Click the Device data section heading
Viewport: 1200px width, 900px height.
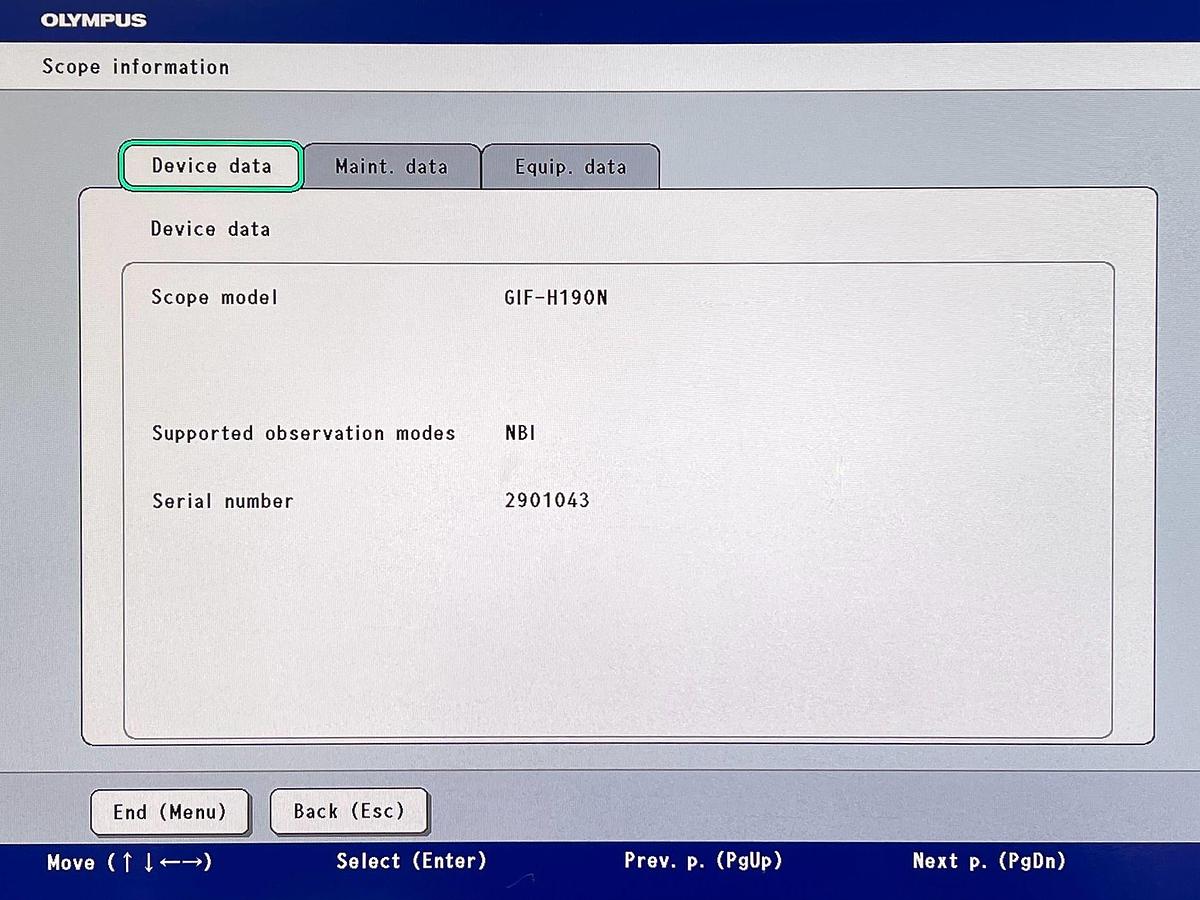(210, 229)
